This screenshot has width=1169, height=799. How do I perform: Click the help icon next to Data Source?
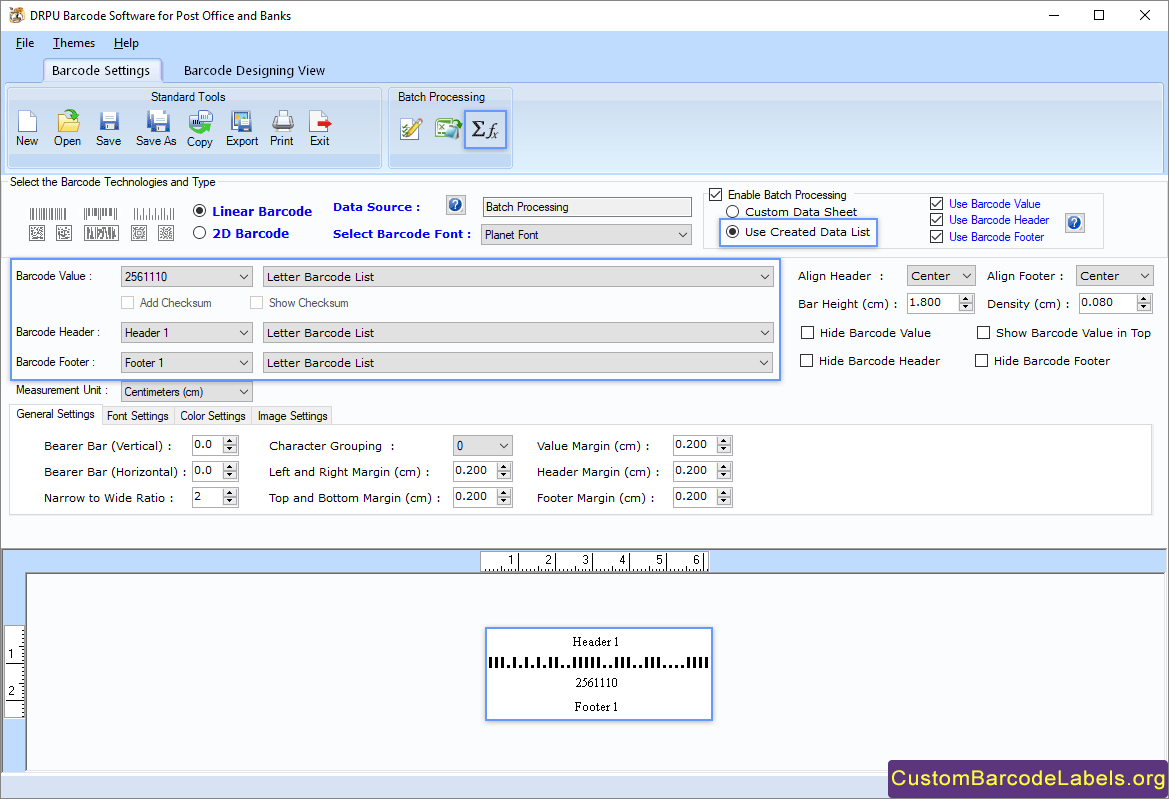[456, 205]
